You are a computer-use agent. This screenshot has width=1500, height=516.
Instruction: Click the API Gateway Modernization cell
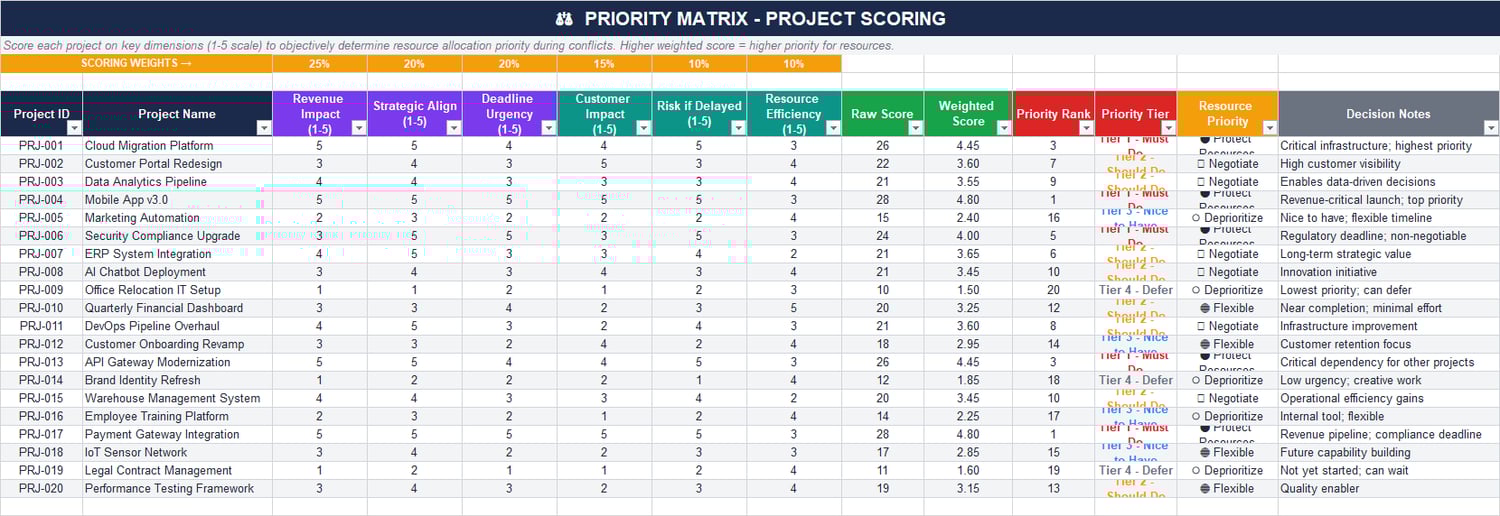pos(177,362)
